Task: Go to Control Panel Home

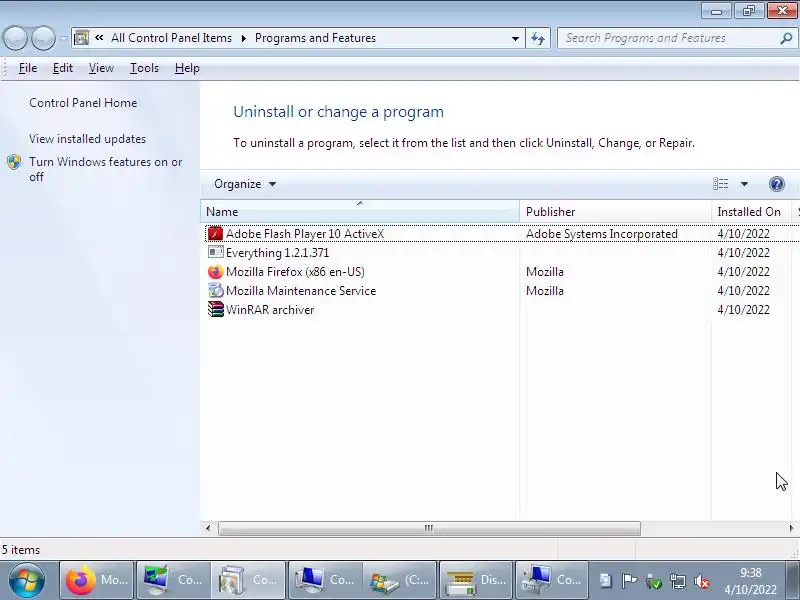Action: point(83,103)
